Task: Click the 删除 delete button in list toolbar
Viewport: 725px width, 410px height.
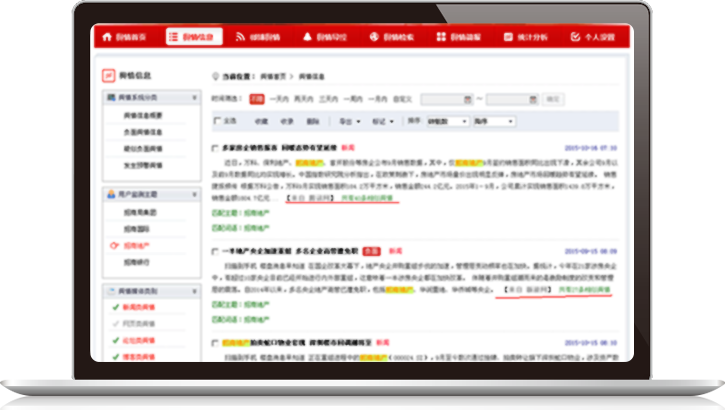Action: tap(313, 122)
